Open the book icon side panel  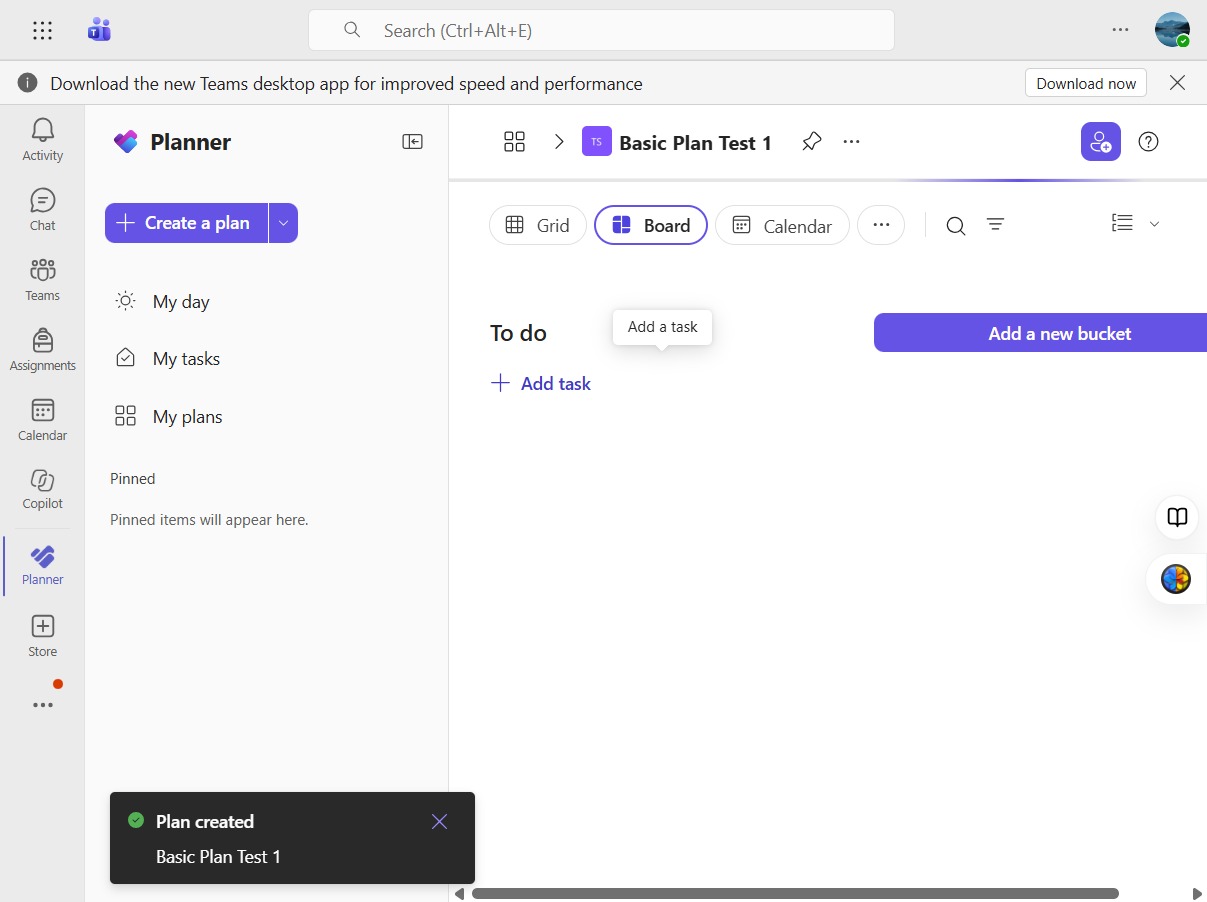click(1178, 517)
